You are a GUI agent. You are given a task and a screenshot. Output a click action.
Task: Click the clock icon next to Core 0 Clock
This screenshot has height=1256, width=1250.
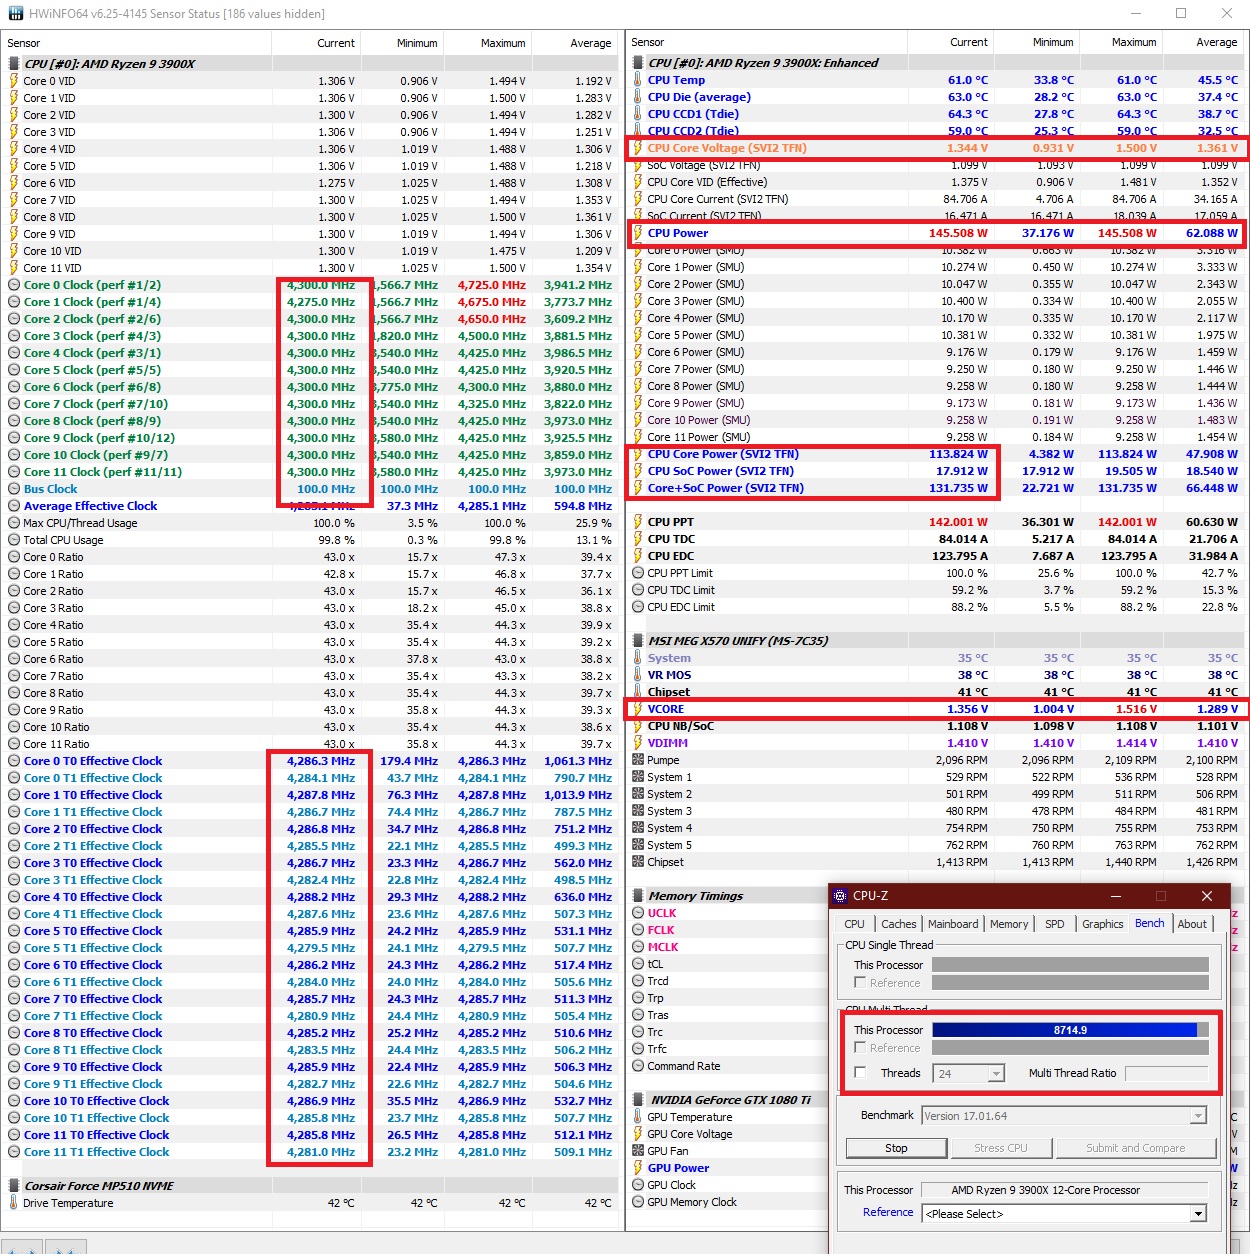(x=14, y=285)
